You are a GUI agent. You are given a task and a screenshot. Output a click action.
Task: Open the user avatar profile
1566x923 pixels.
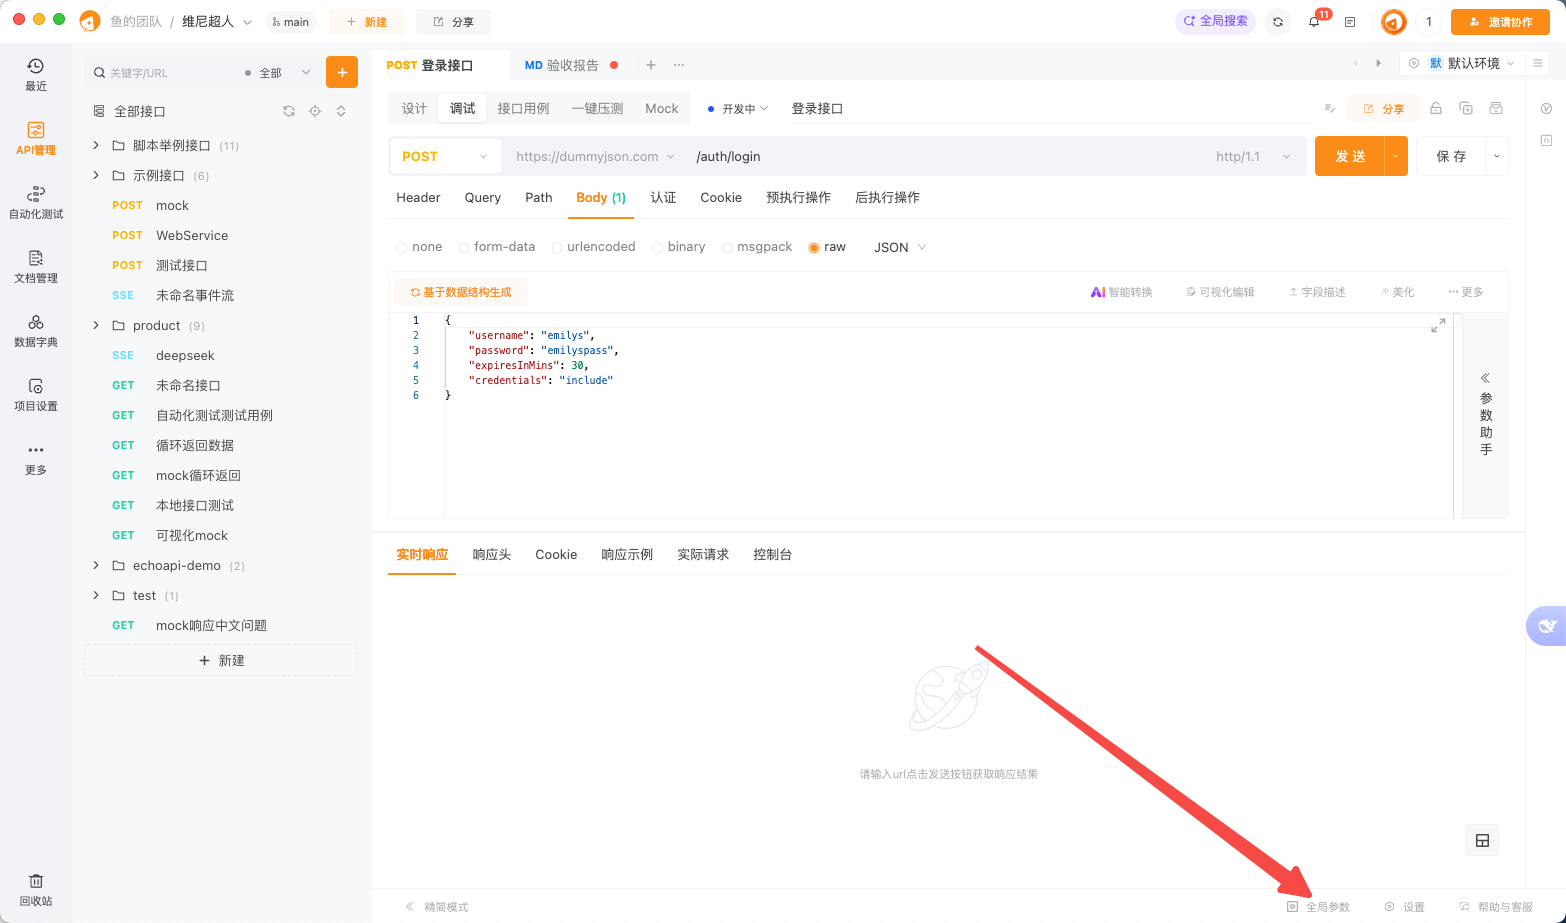(1393, 21)
